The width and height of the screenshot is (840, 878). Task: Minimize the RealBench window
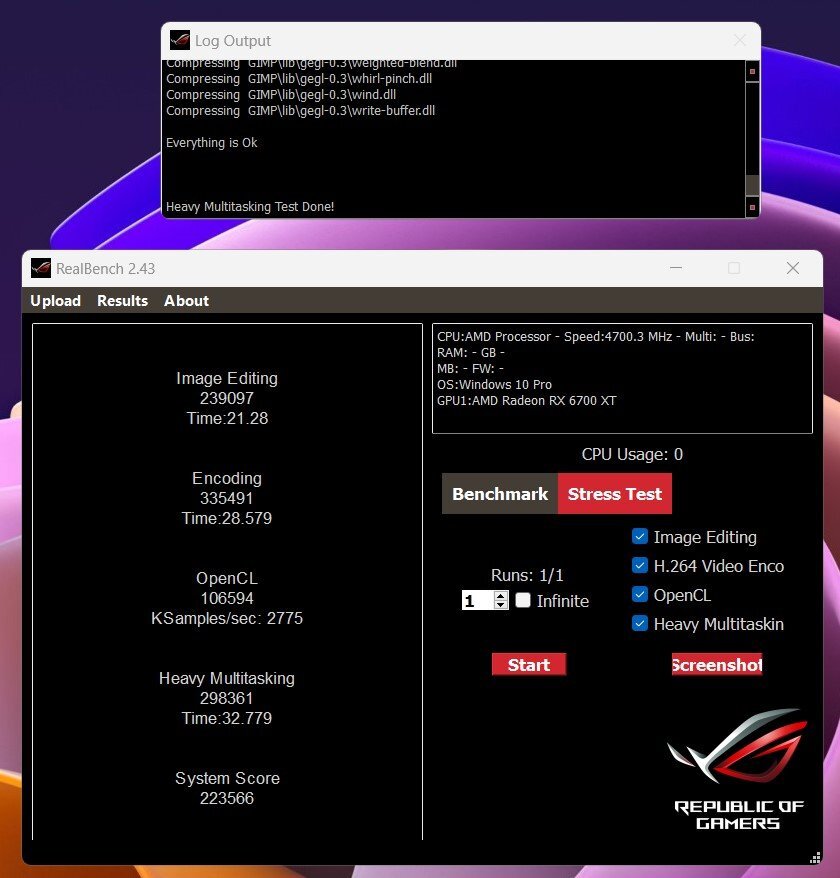click(676, 268)
